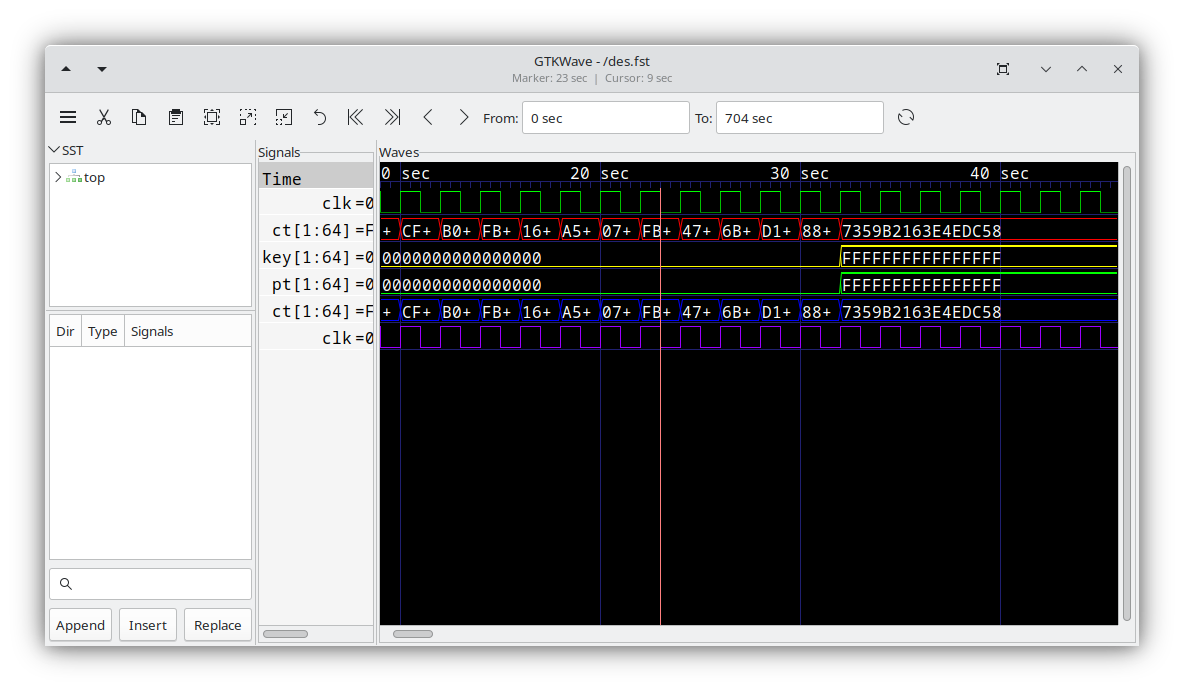Reload the waveform file

point(905,117)
